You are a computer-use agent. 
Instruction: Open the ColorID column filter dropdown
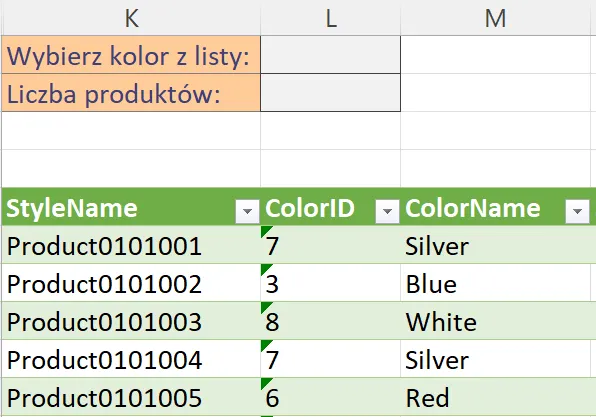point(387,211)
